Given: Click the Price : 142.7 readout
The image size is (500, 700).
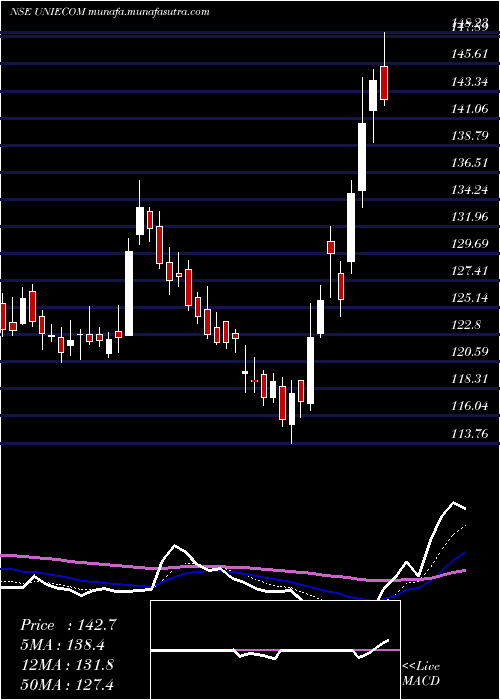Looking at the screenshot, I should pos(68,625).
